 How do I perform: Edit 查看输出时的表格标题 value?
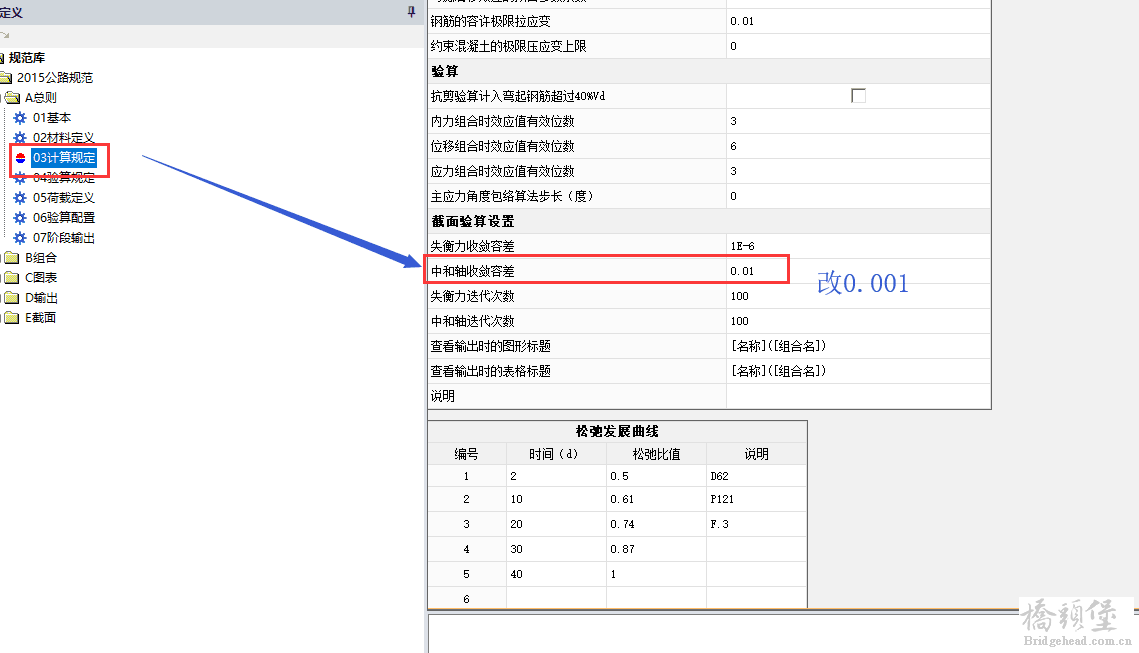[x=859, y=370]
